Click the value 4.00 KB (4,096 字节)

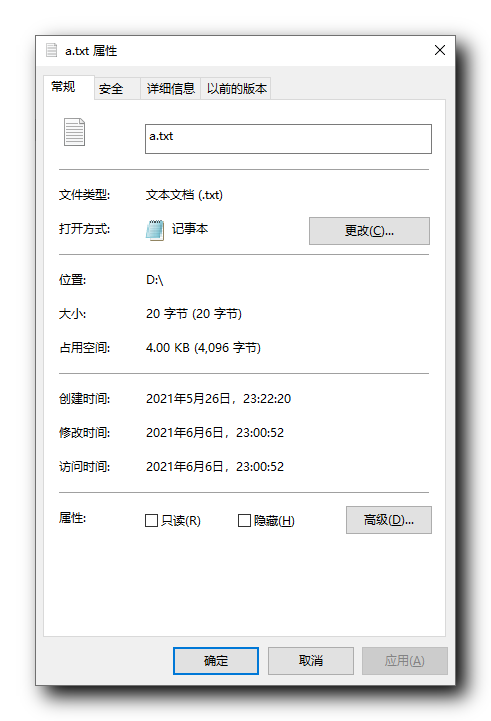203,348
